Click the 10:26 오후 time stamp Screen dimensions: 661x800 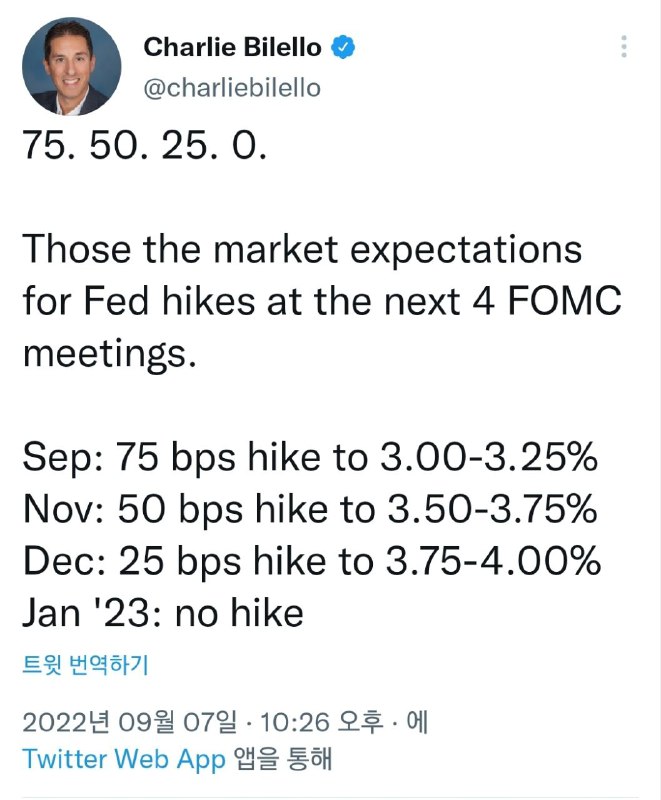[322, 722]
